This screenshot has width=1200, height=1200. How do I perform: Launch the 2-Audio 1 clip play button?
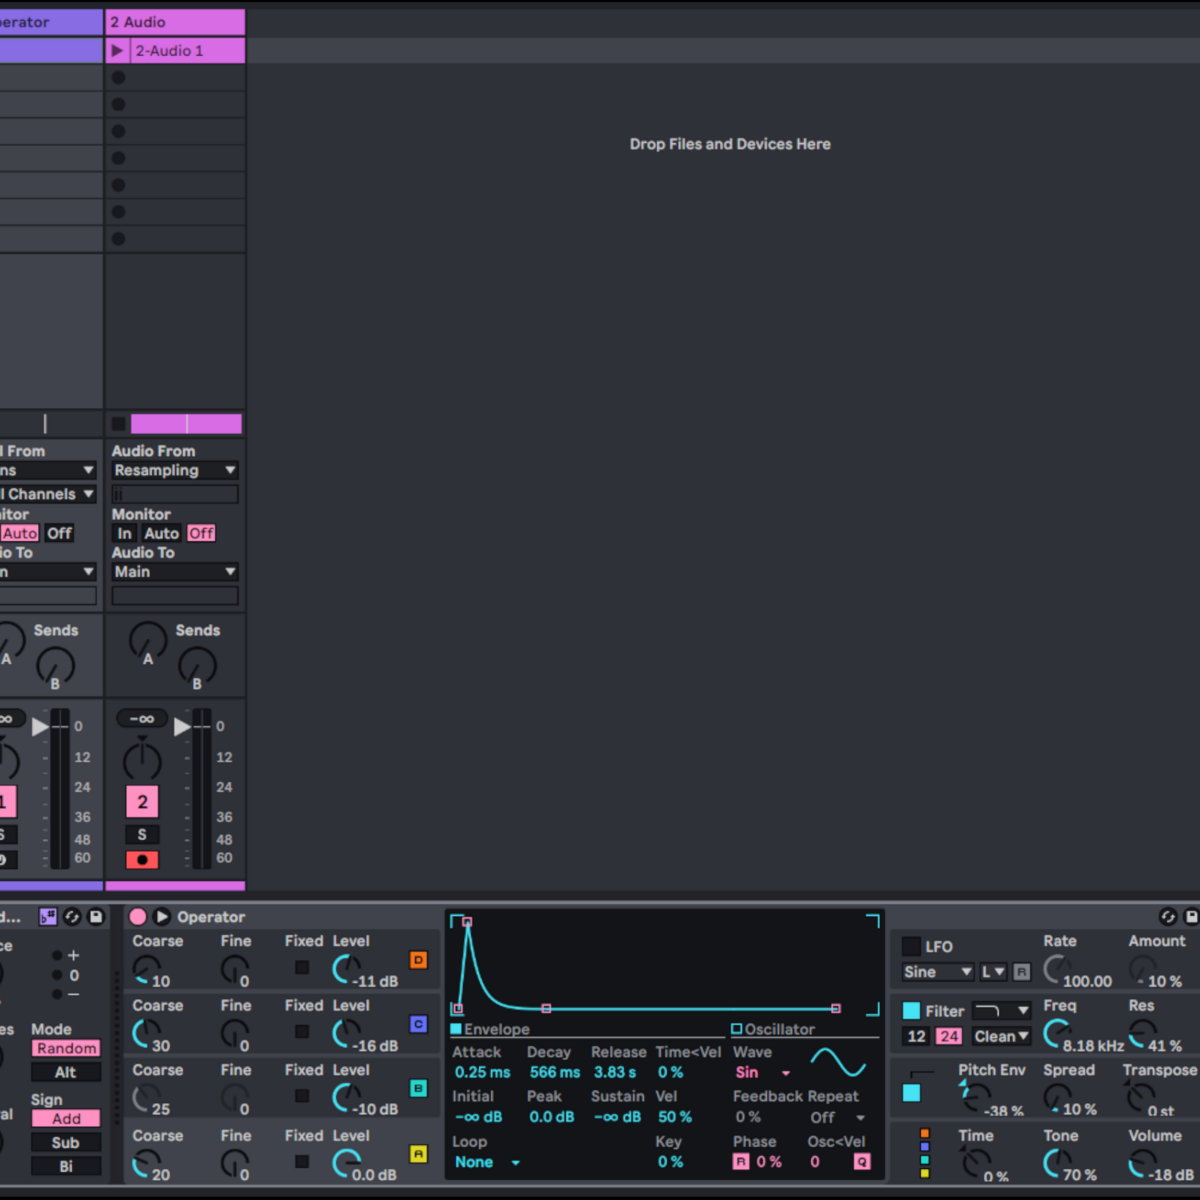tap(118, 51)
